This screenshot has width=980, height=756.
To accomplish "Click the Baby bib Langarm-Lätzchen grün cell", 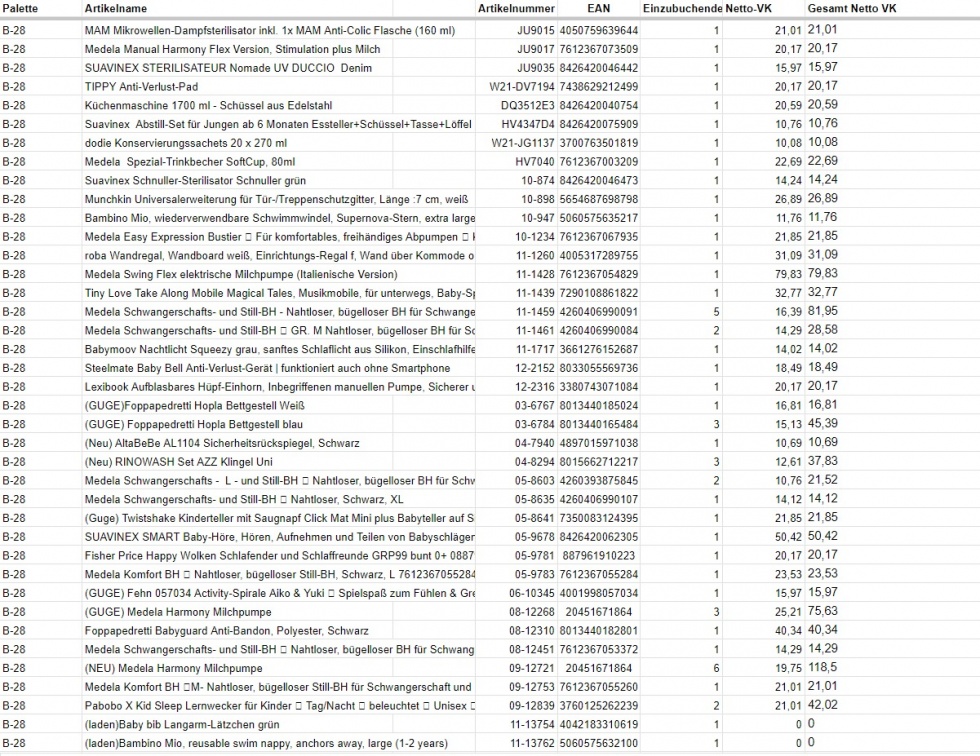I will (x=182, y=724).
